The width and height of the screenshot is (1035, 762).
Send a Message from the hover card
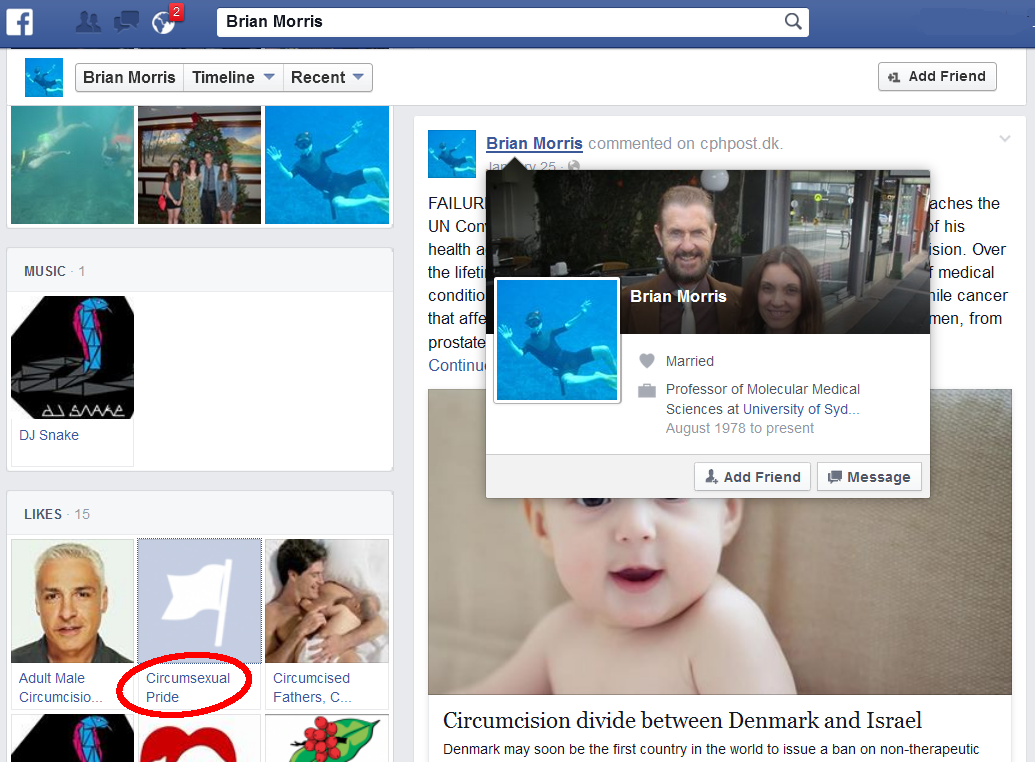click(869, 477)
